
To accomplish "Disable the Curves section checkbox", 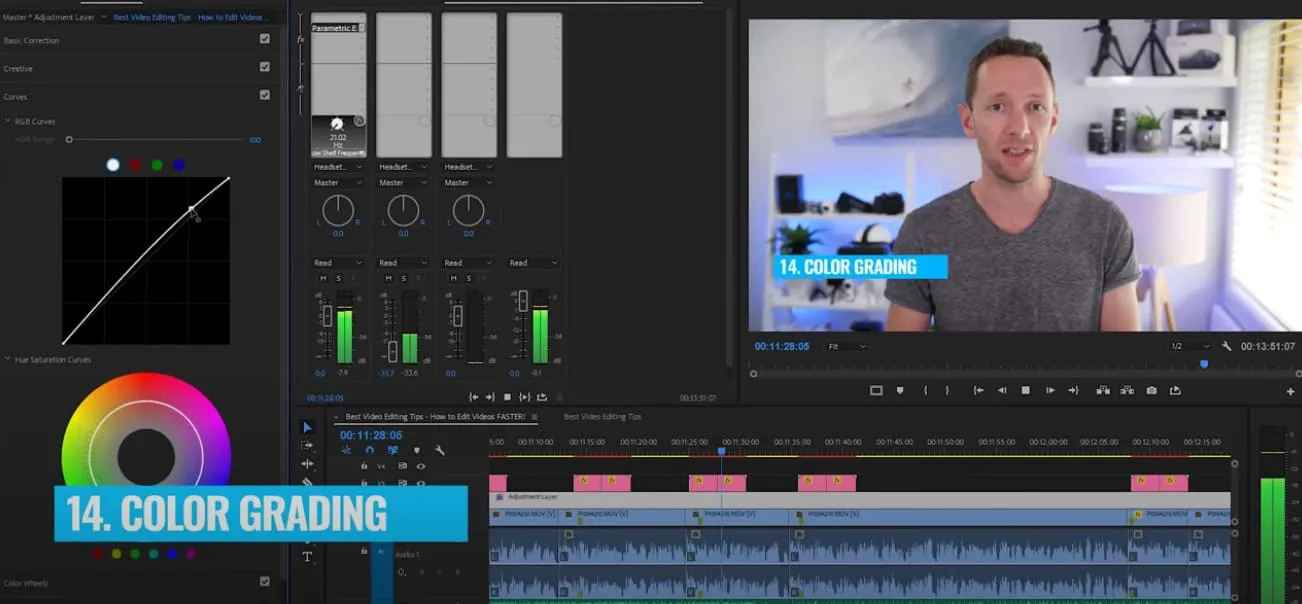I will (264, 95).
